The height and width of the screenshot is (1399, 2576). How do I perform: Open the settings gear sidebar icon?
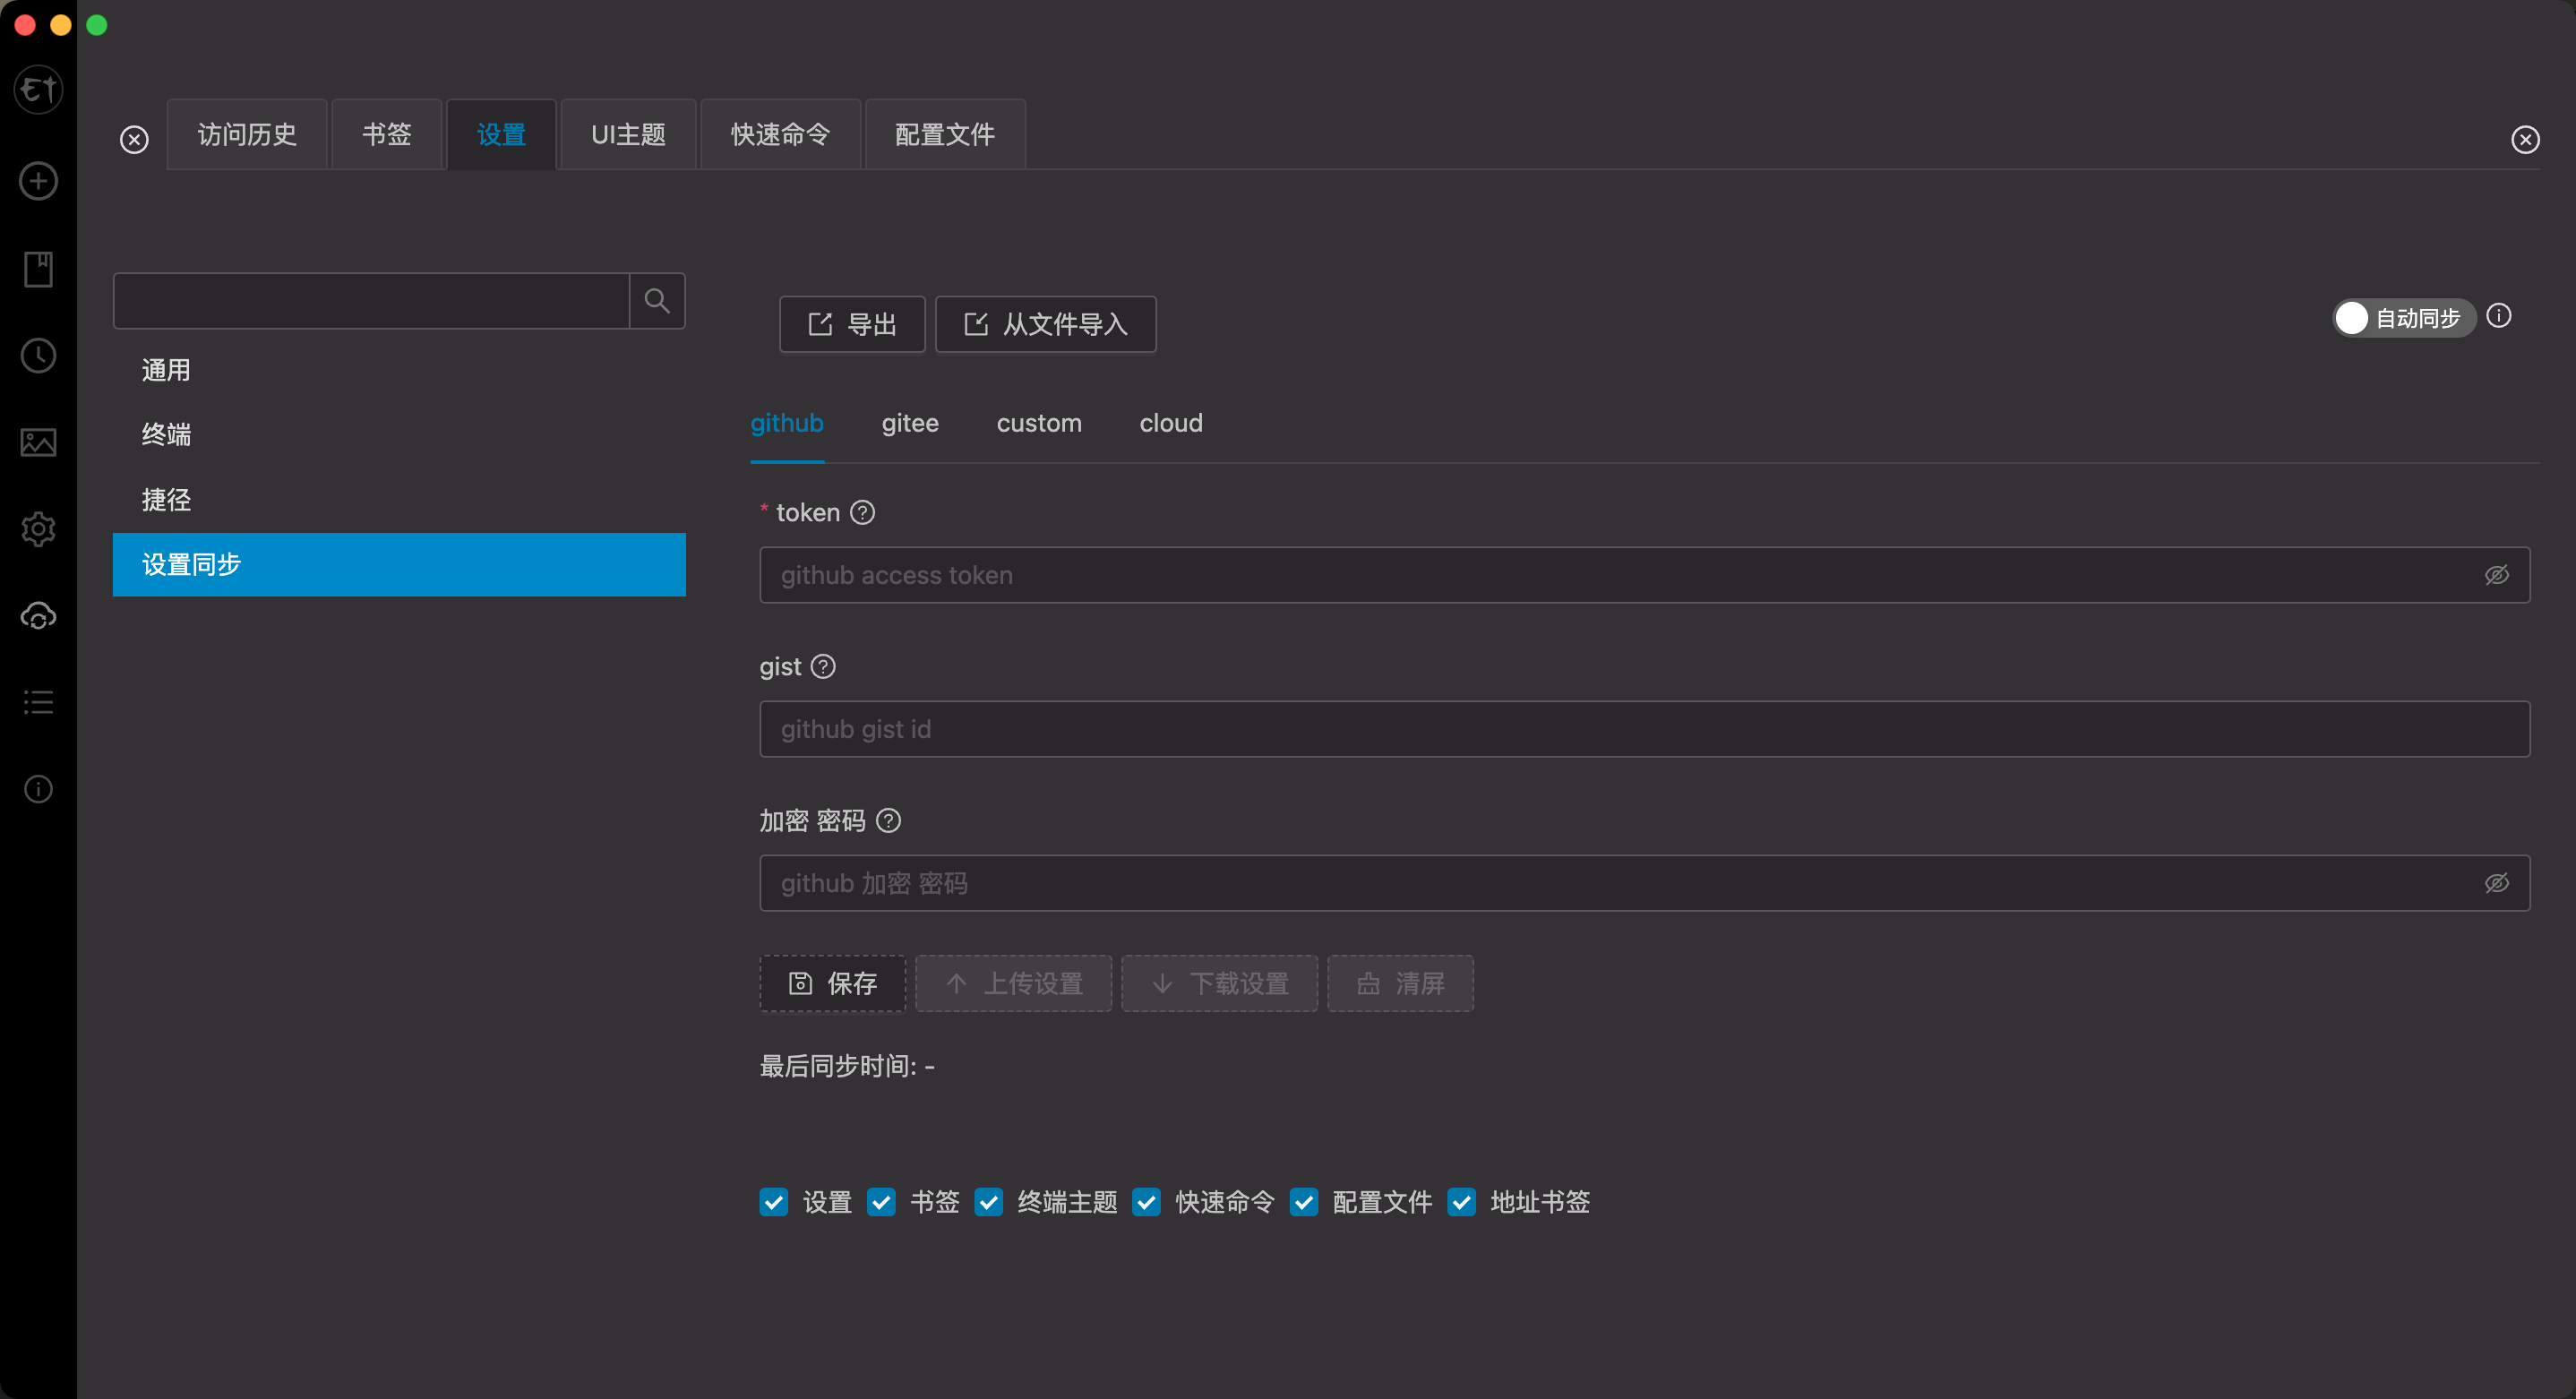[38, 529]
